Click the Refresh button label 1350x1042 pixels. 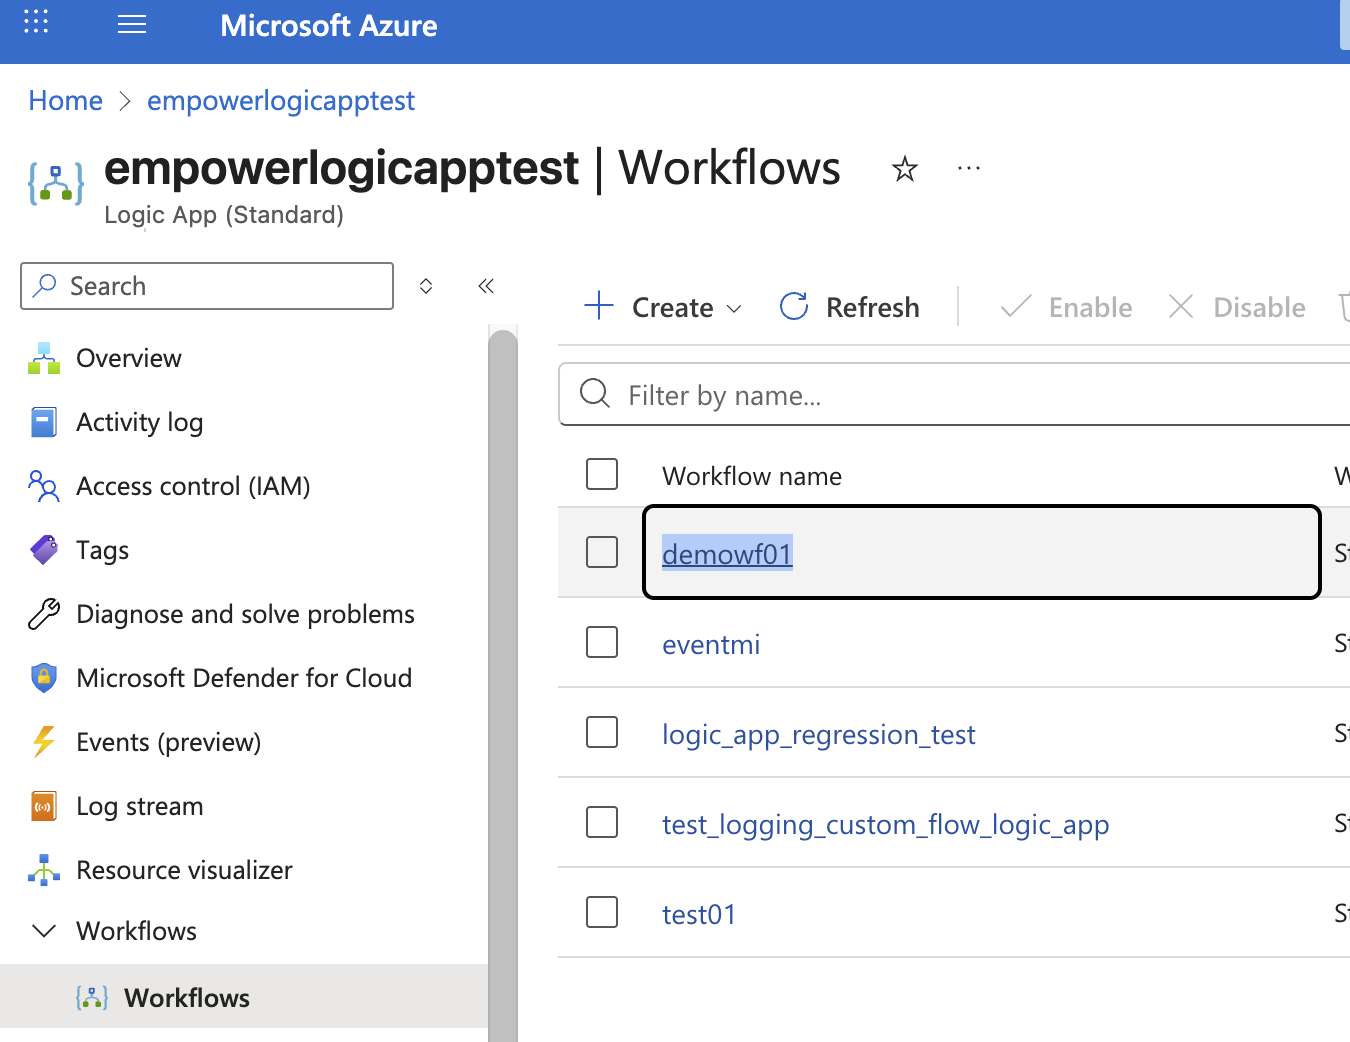(872, 307)
